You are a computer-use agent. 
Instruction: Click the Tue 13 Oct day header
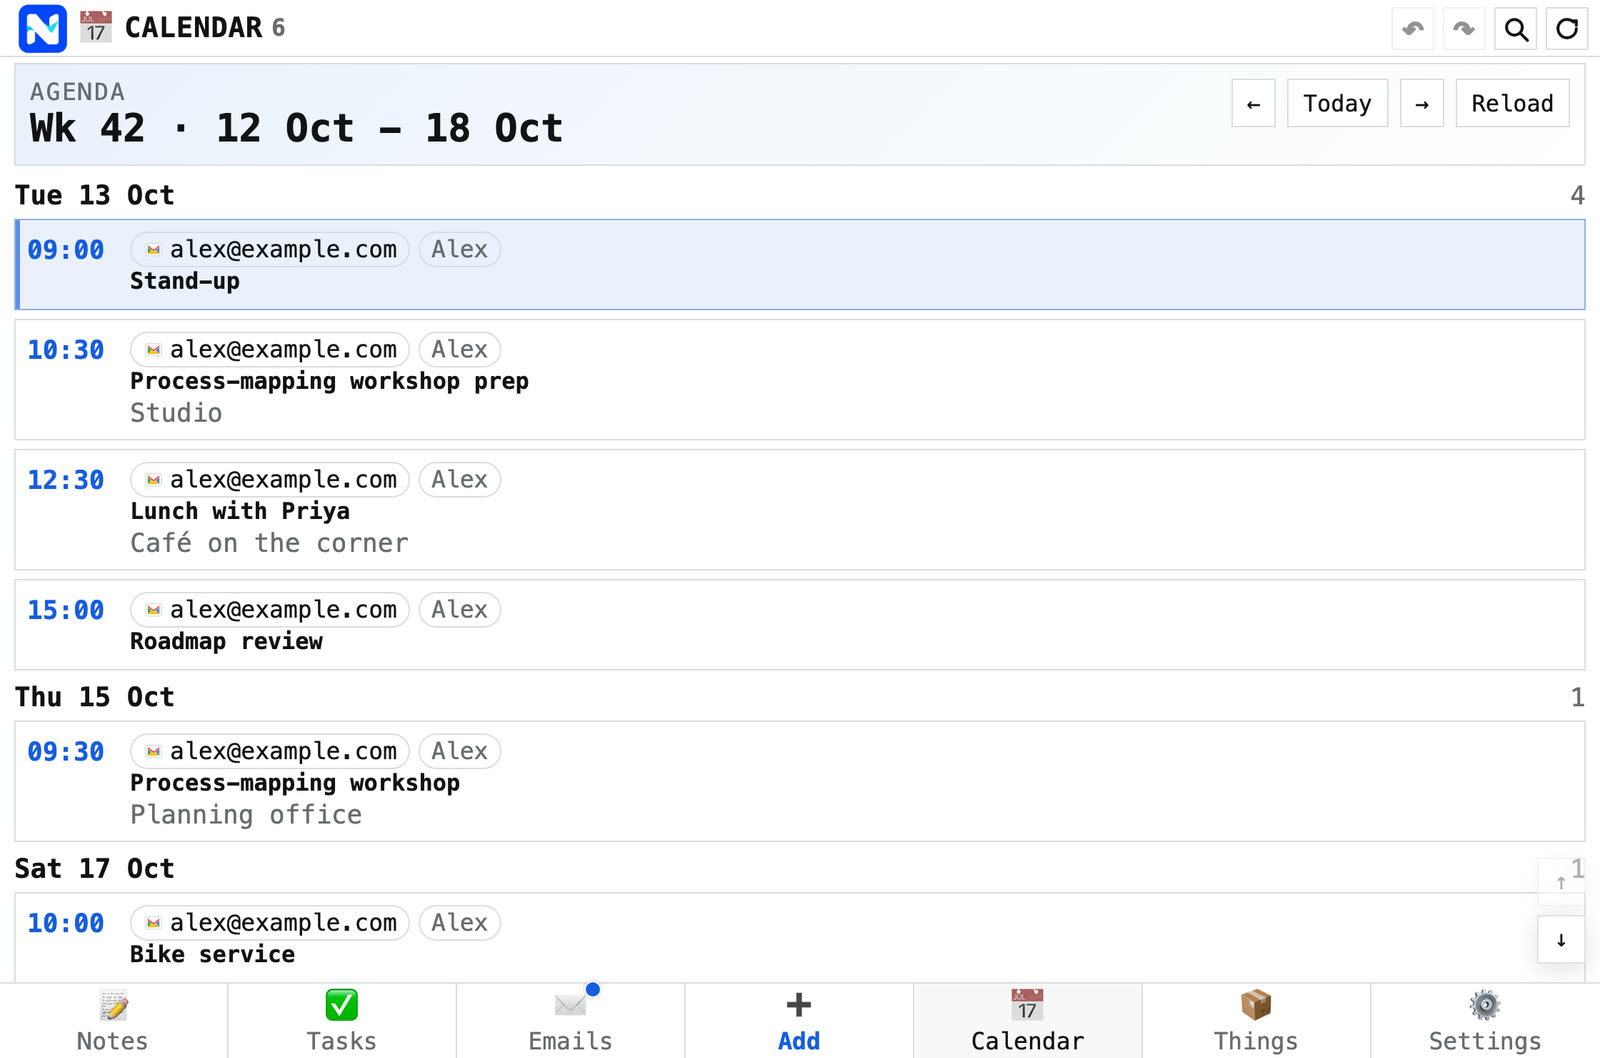[x=95, y=195]
